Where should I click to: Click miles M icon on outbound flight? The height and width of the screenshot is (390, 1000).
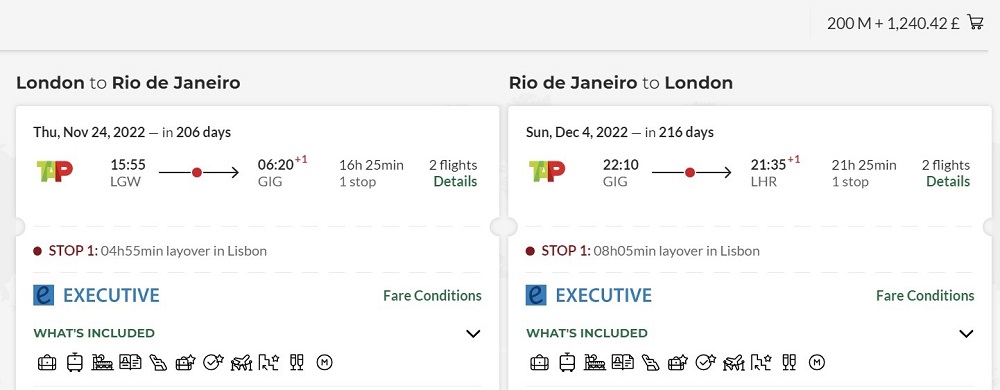pos(325,363)
